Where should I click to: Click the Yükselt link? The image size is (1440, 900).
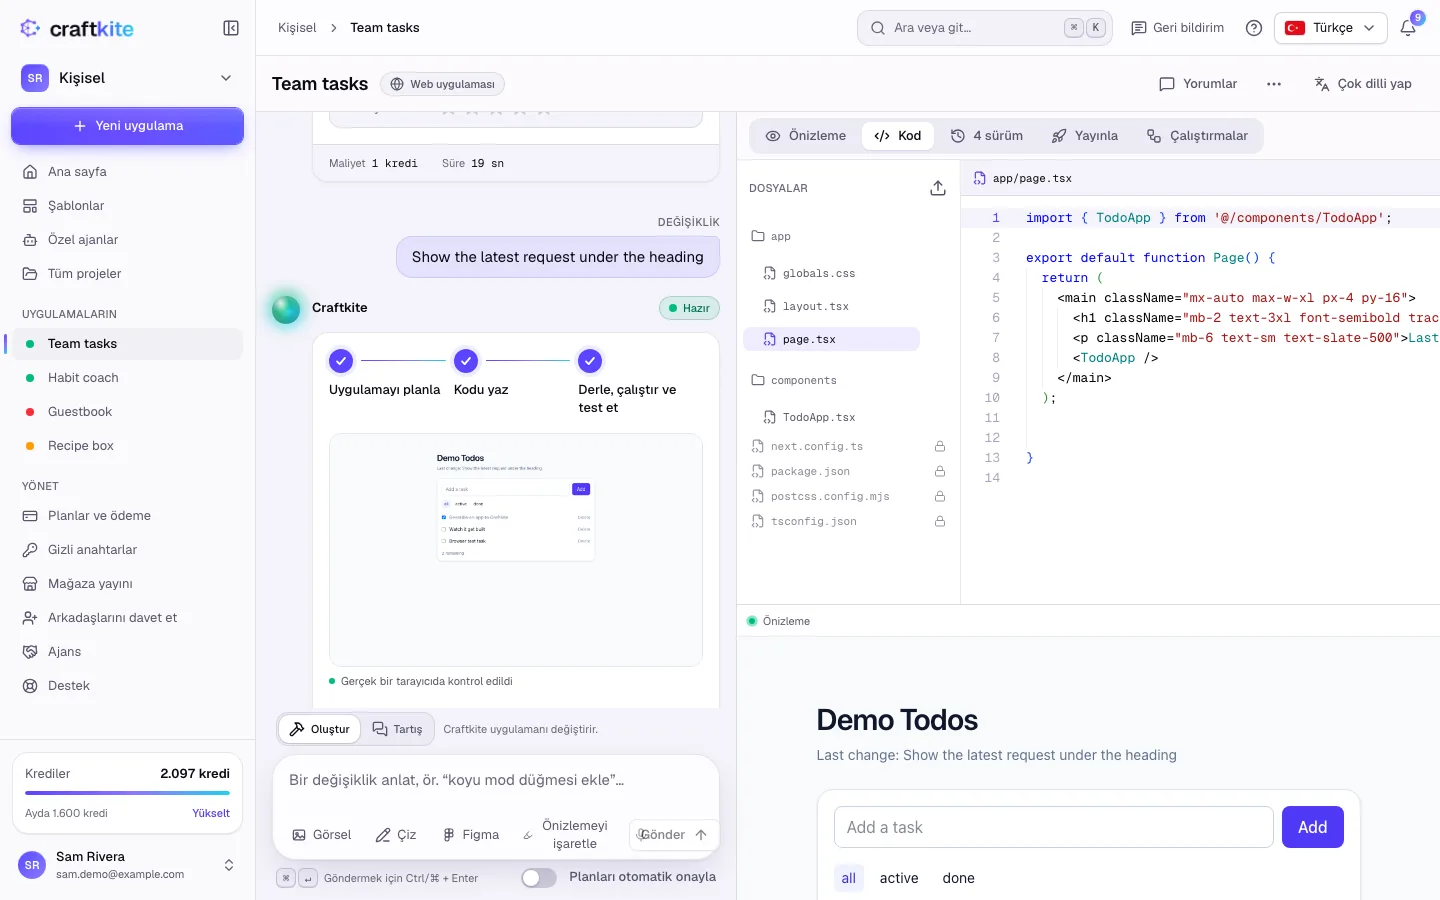point(211,813)
